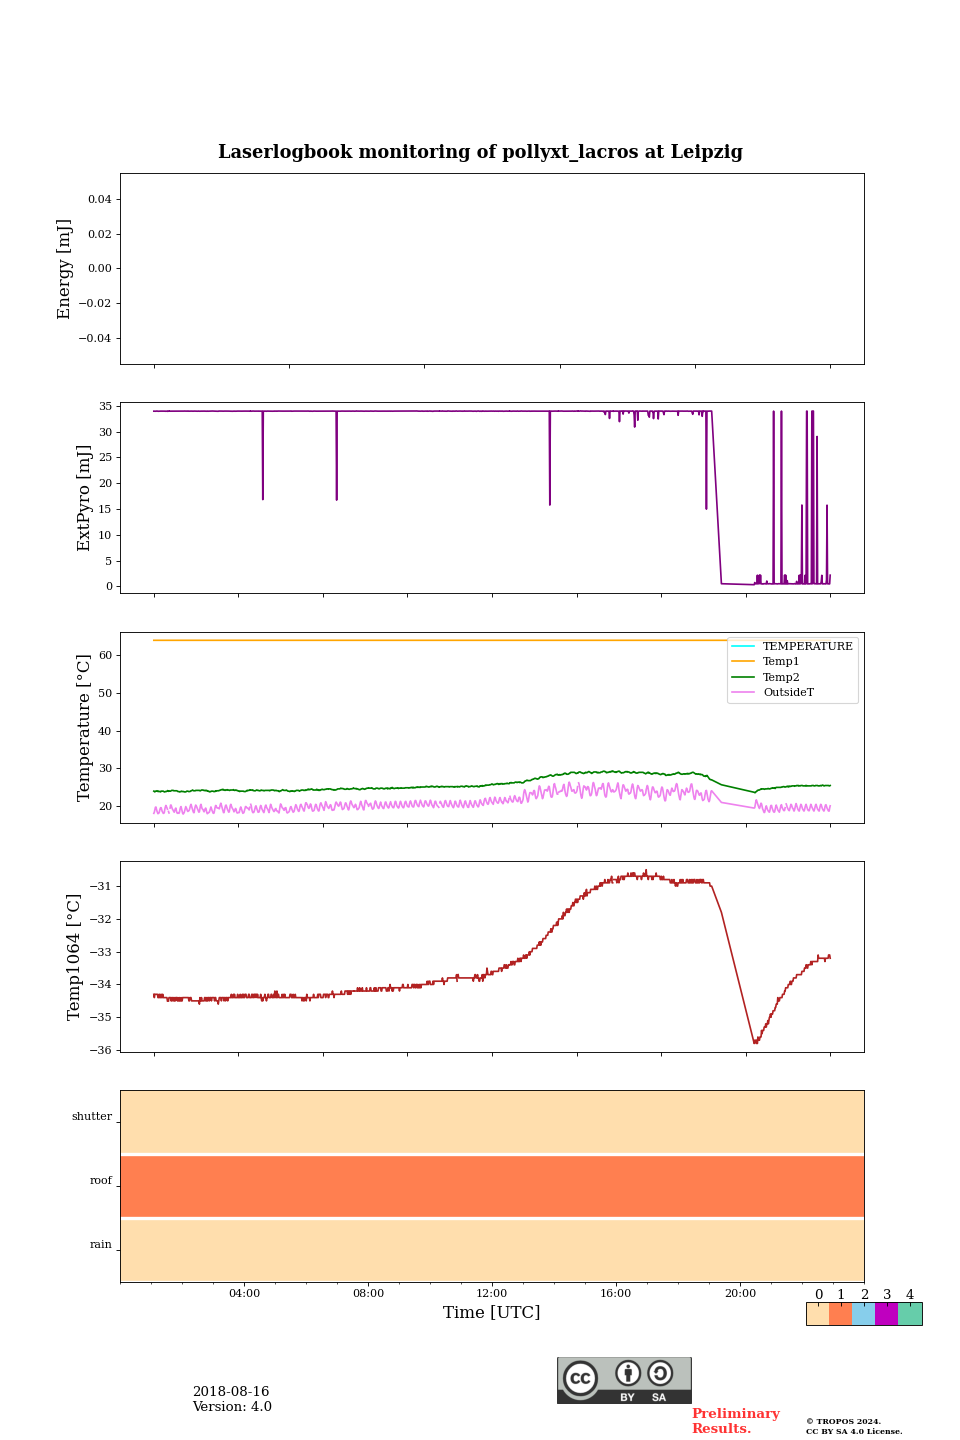This screenshot has width=960, height=1440.
Task: Click the roof row label
Action: click(101, 1181)
